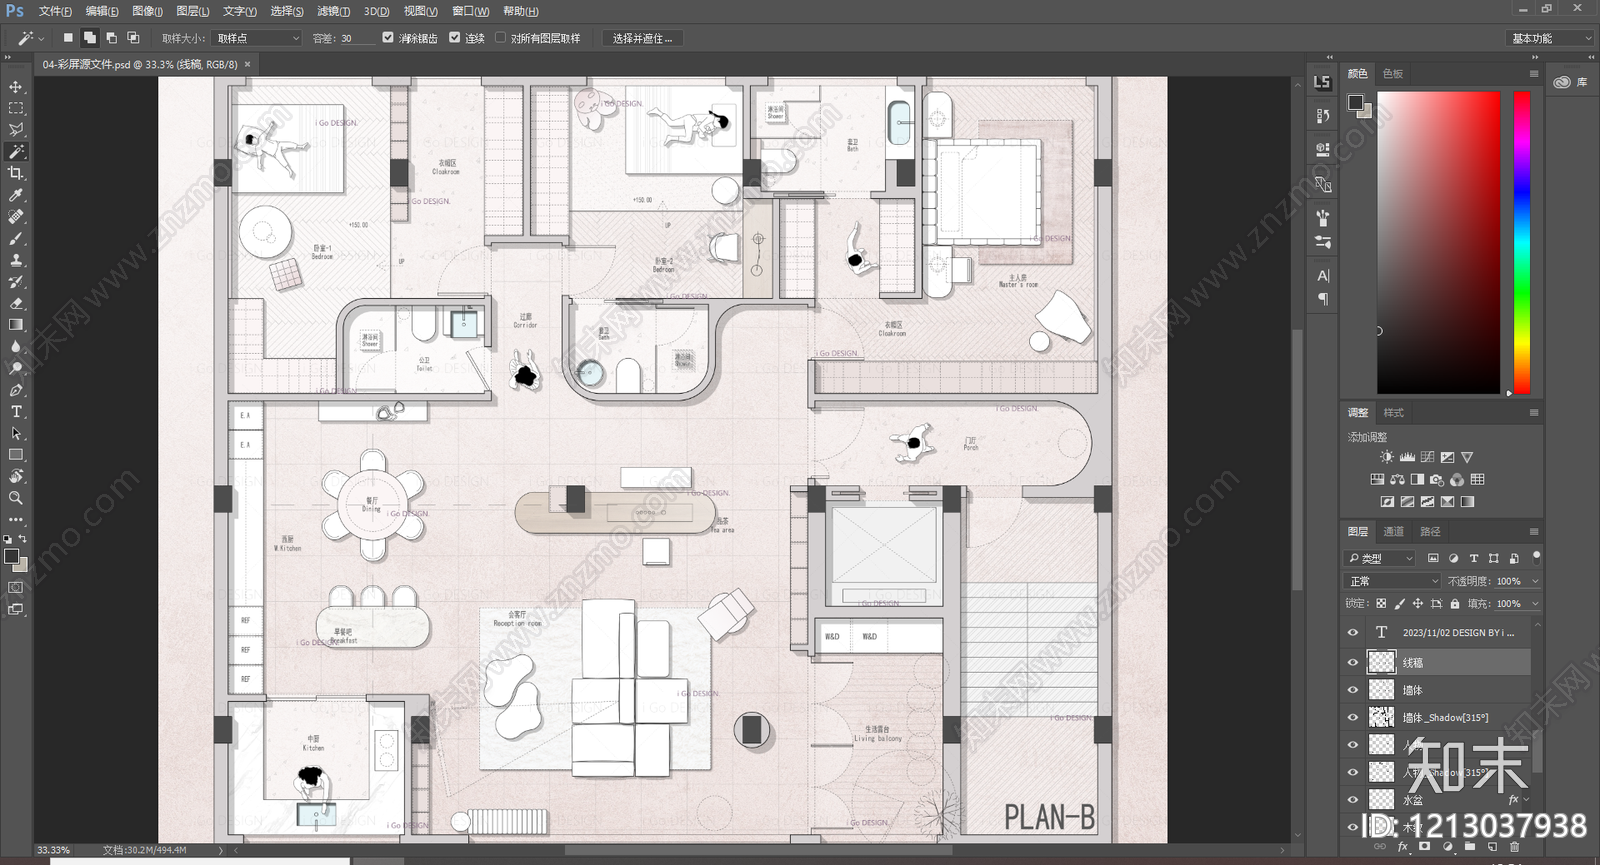Select the Brush tool

16,239
